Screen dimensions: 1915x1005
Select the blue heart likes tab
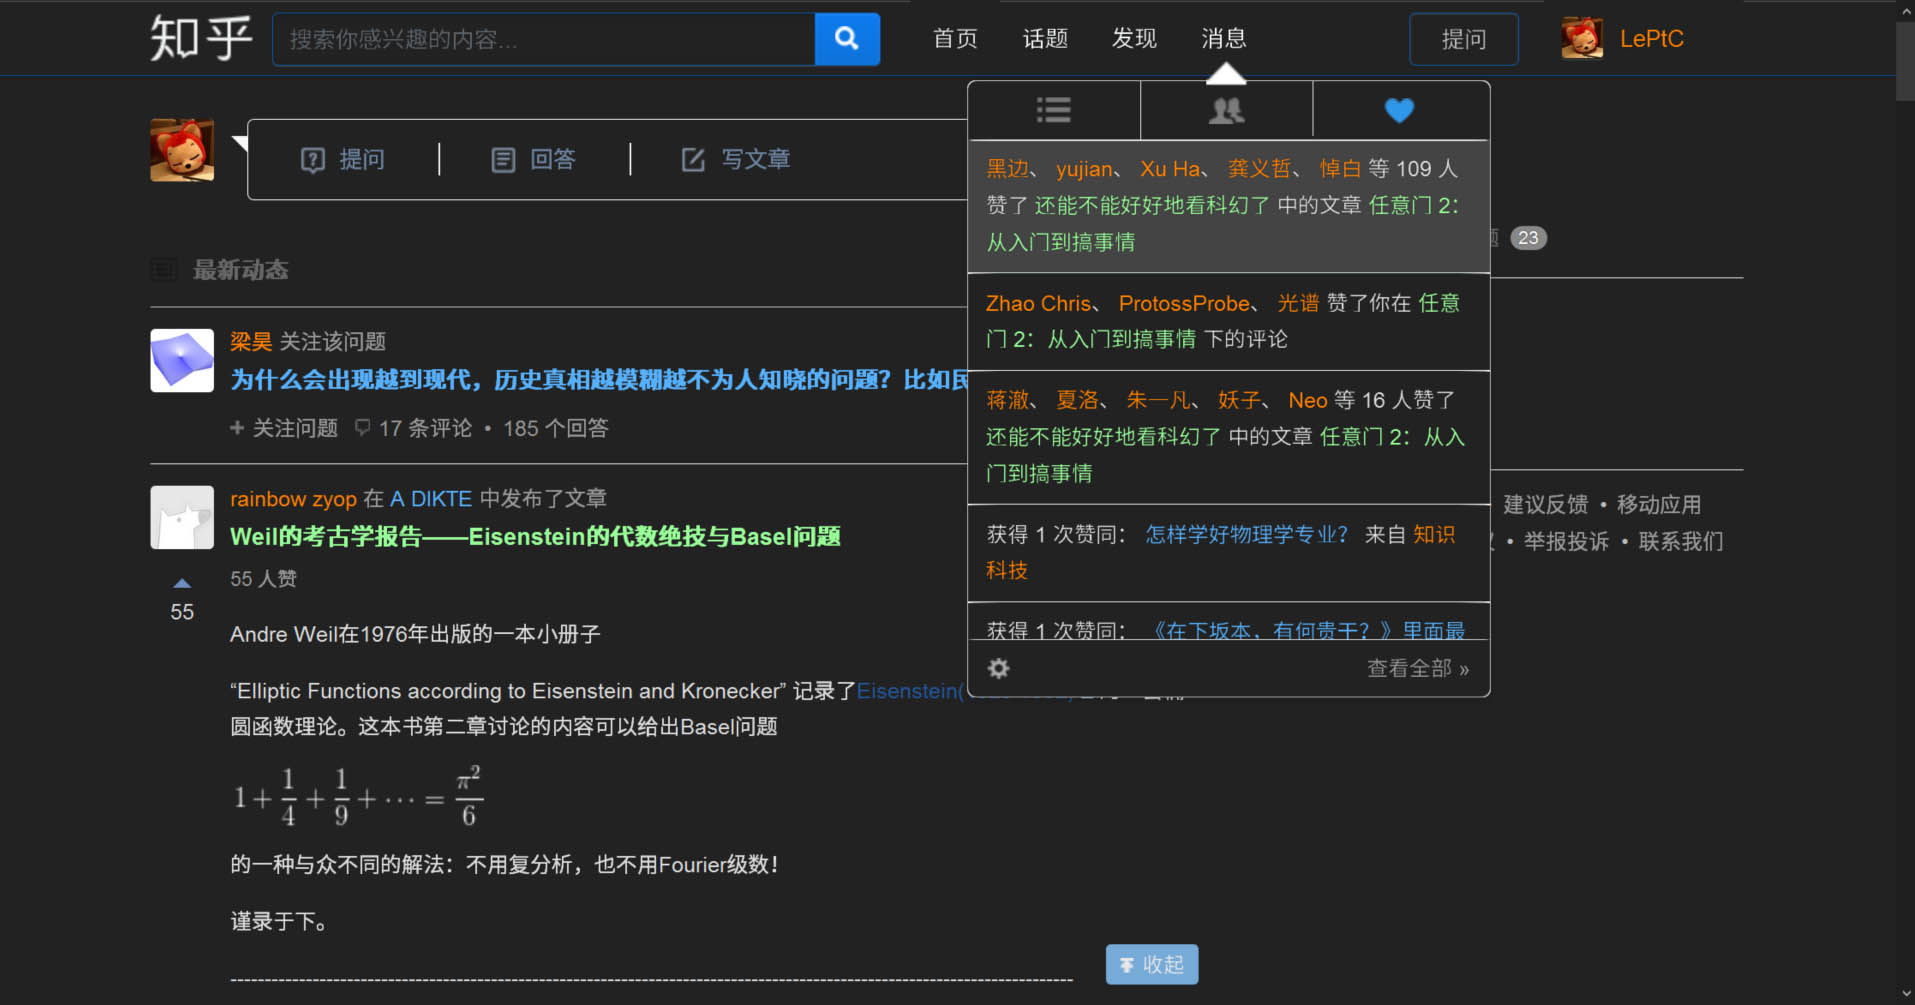point(1399,110)
